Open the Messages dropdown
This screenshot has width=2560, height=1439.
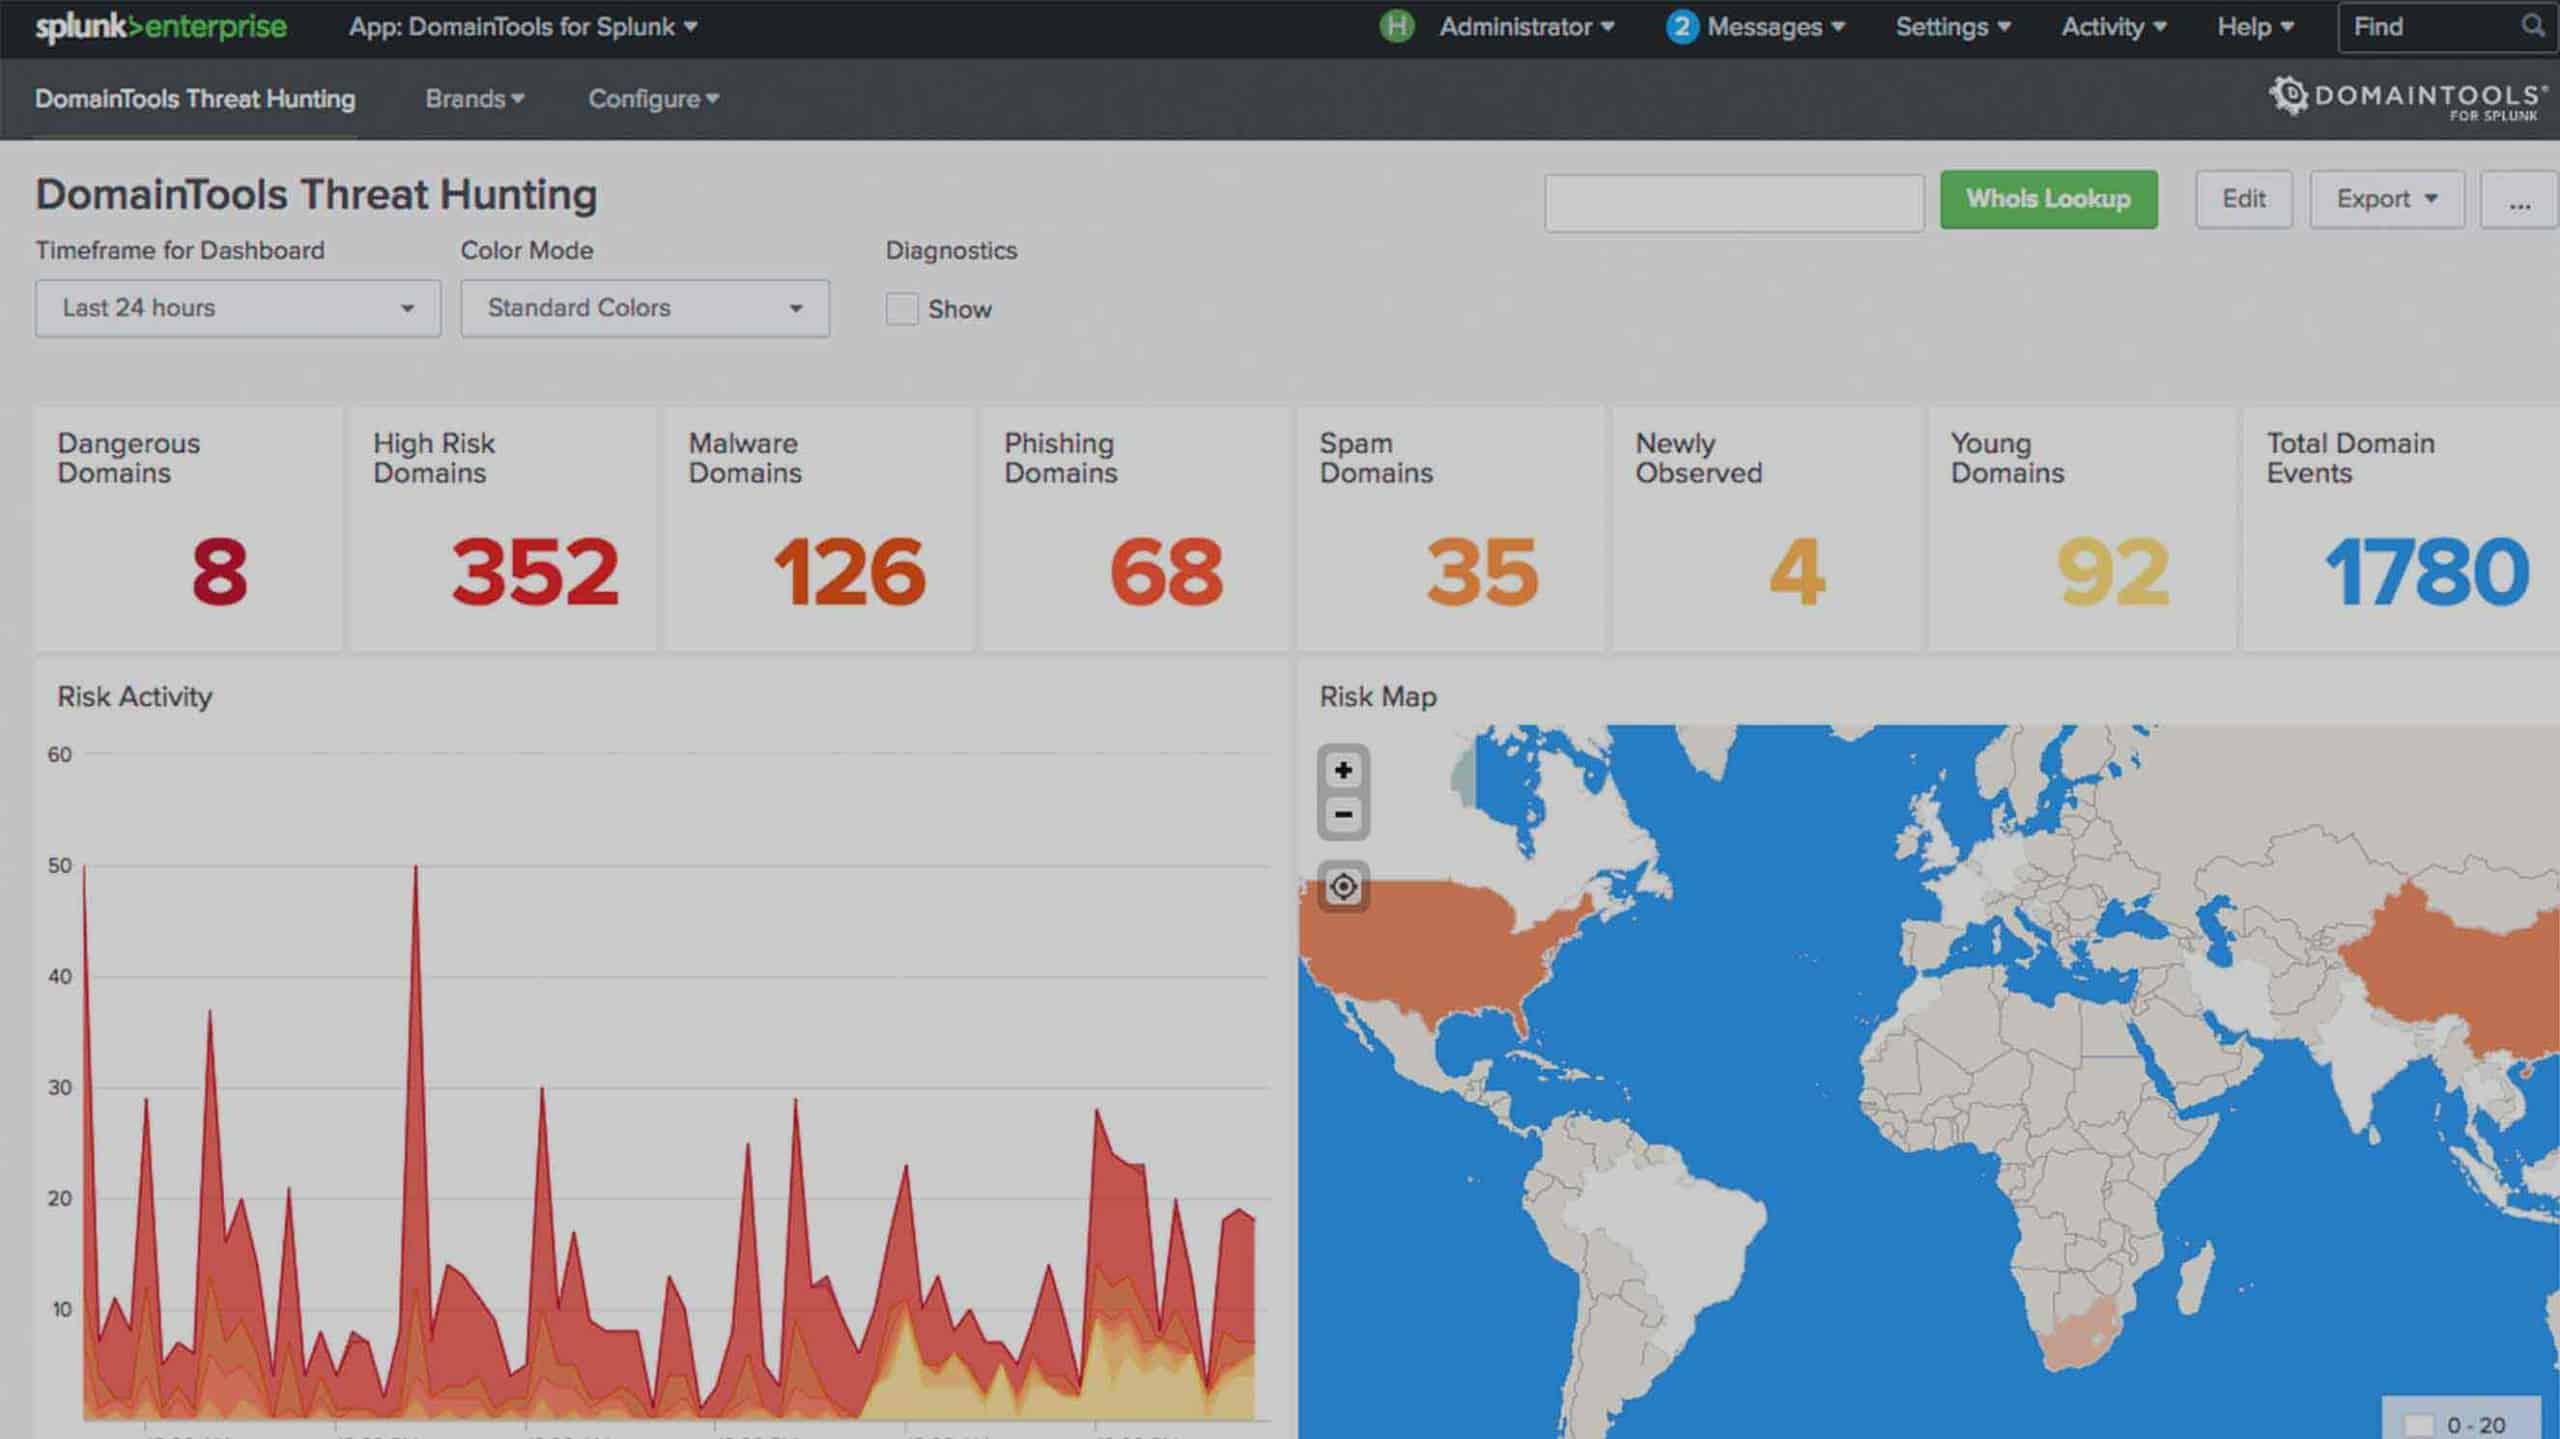(x=1775, y=27)
